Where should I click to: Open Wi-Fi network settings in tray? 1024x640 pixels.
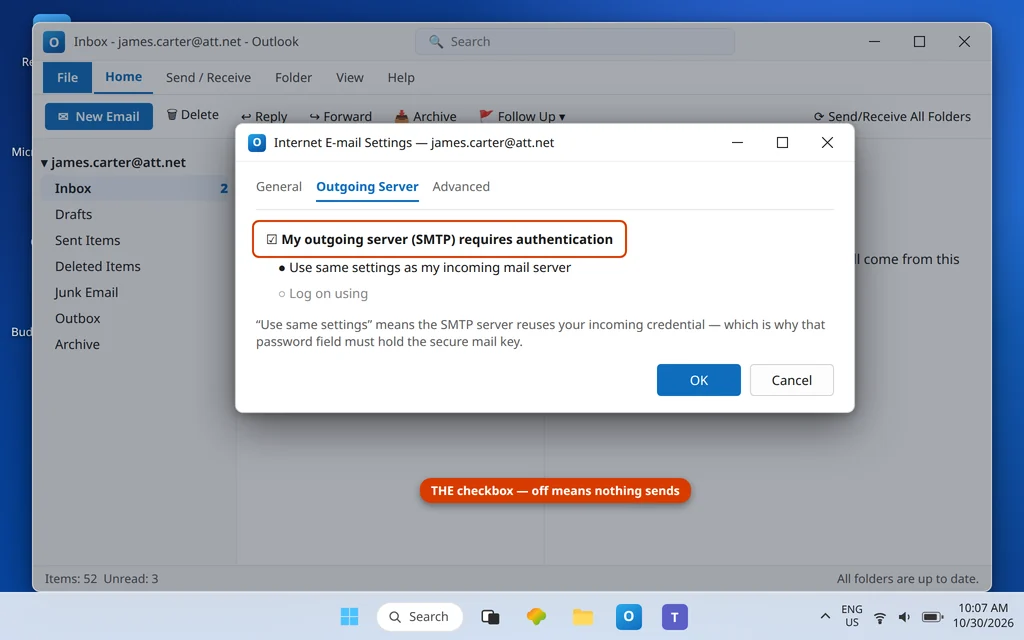point(880,617)
